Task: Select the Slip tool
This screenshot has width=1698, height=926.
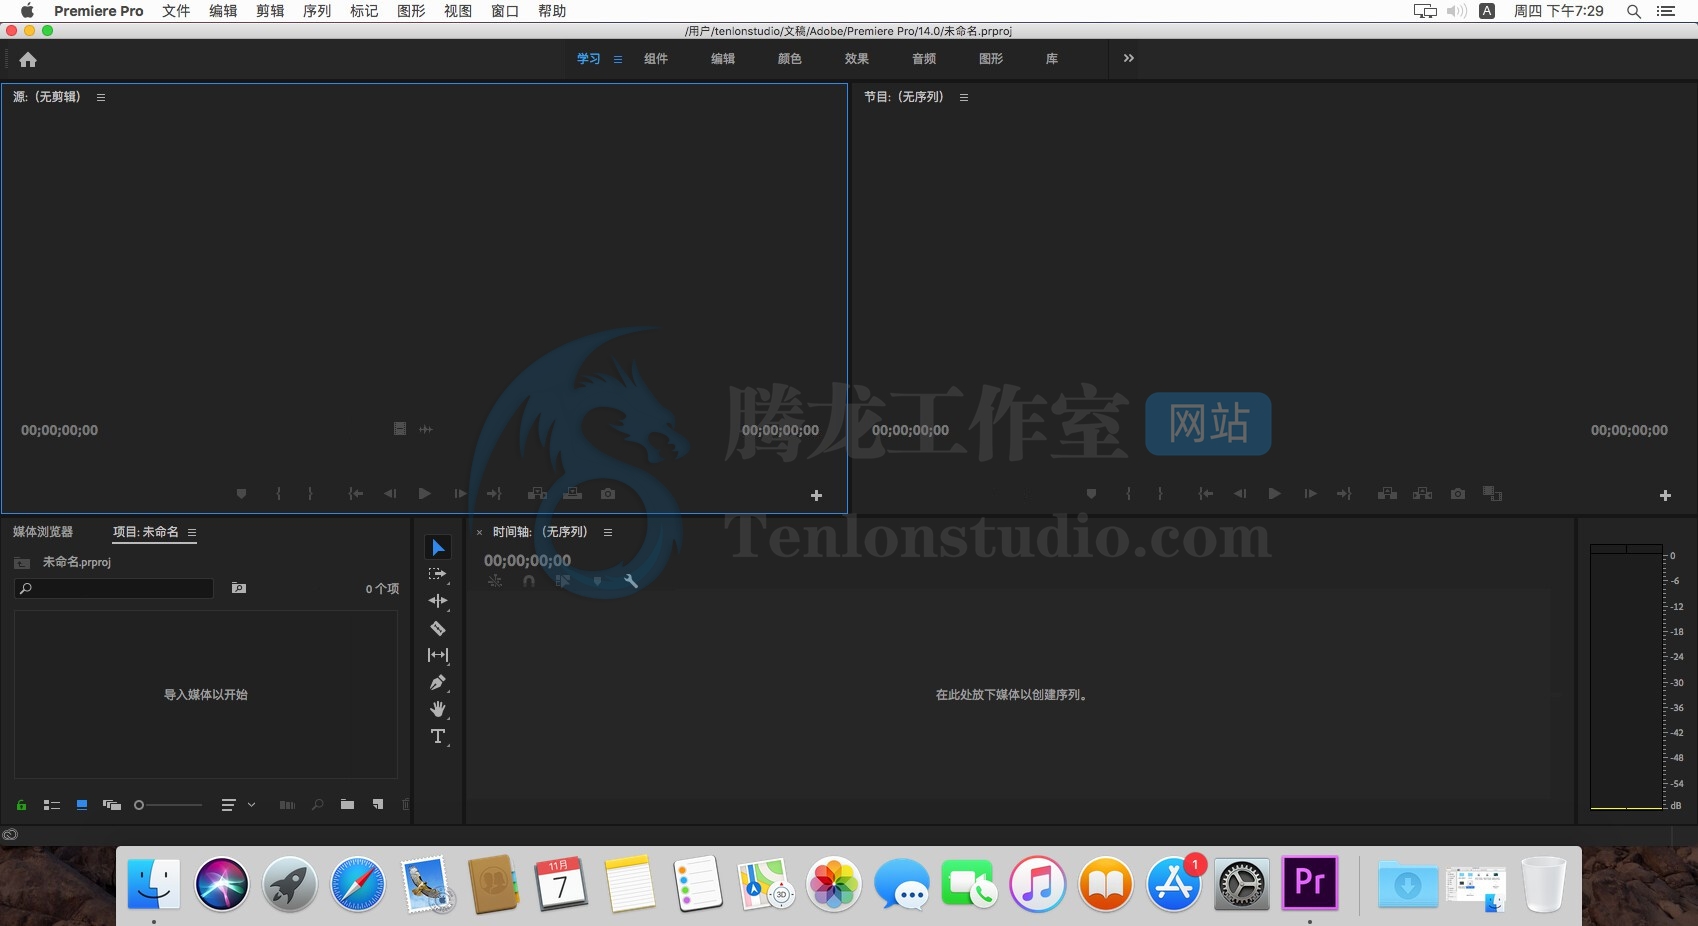Action: pyautogui.click(x=438, y=655)
